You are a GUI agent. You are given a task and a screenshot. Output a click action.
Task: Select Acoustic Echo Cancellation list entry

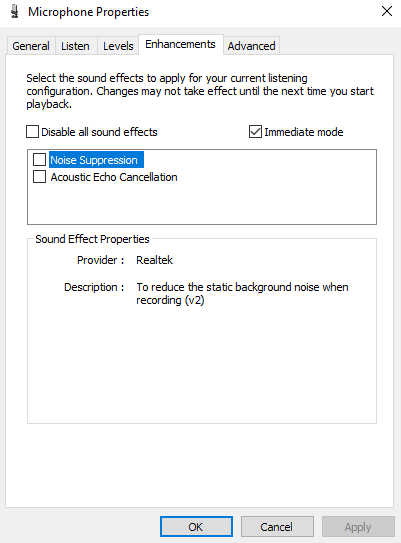point(114,177)
